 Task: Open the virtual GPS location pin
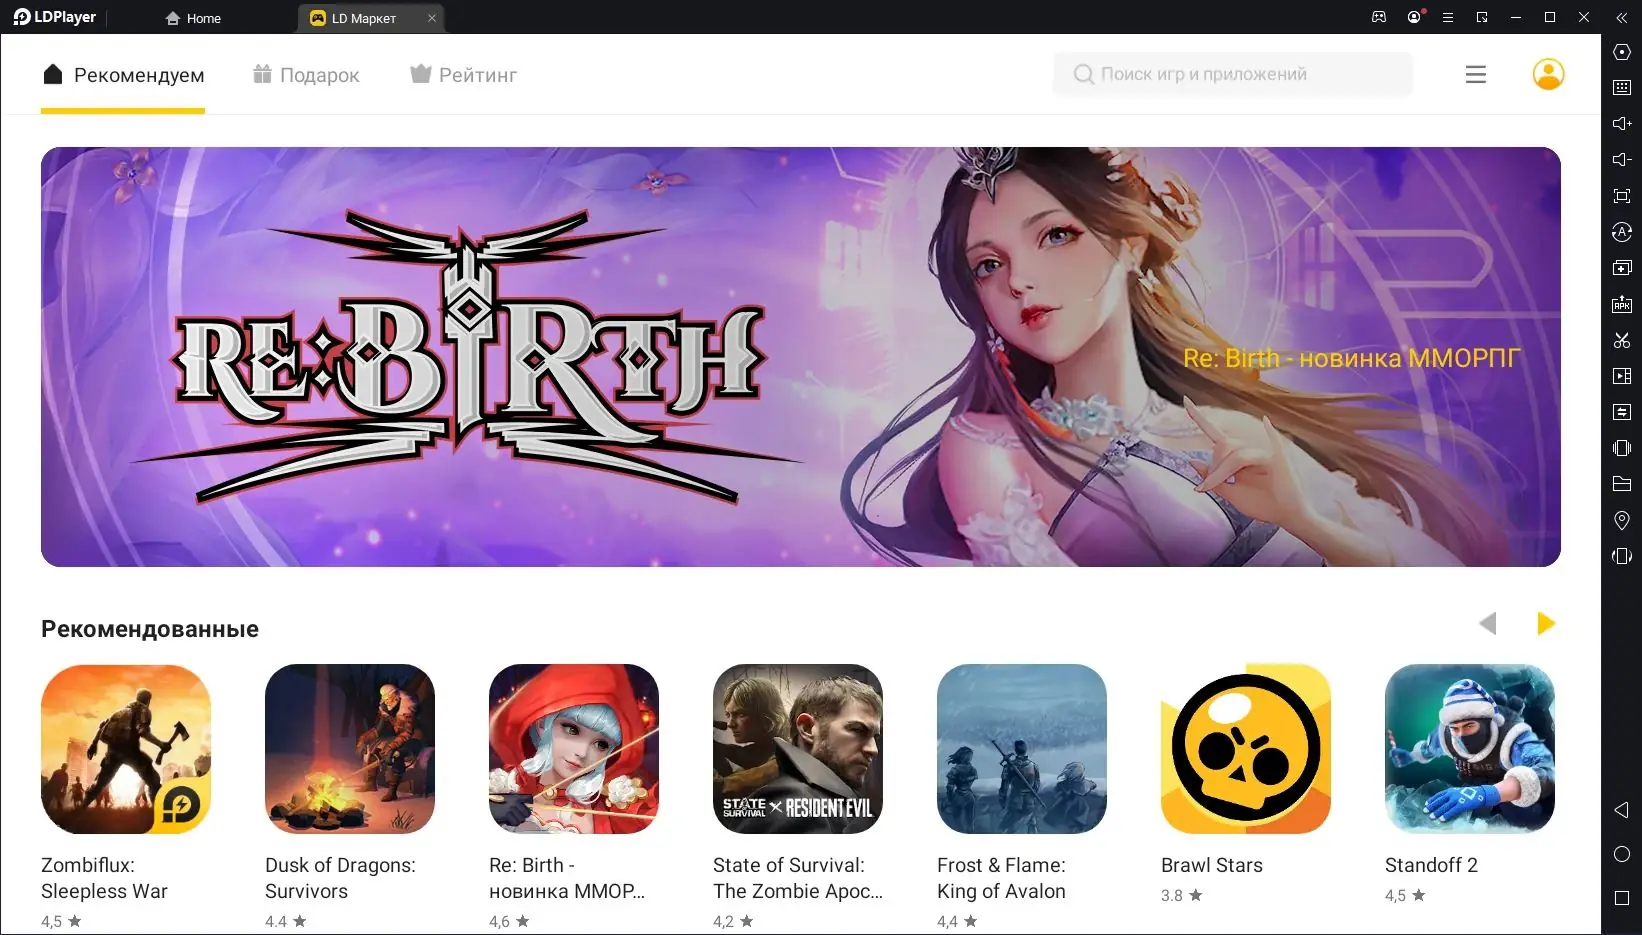click(x=1622, y=520)
